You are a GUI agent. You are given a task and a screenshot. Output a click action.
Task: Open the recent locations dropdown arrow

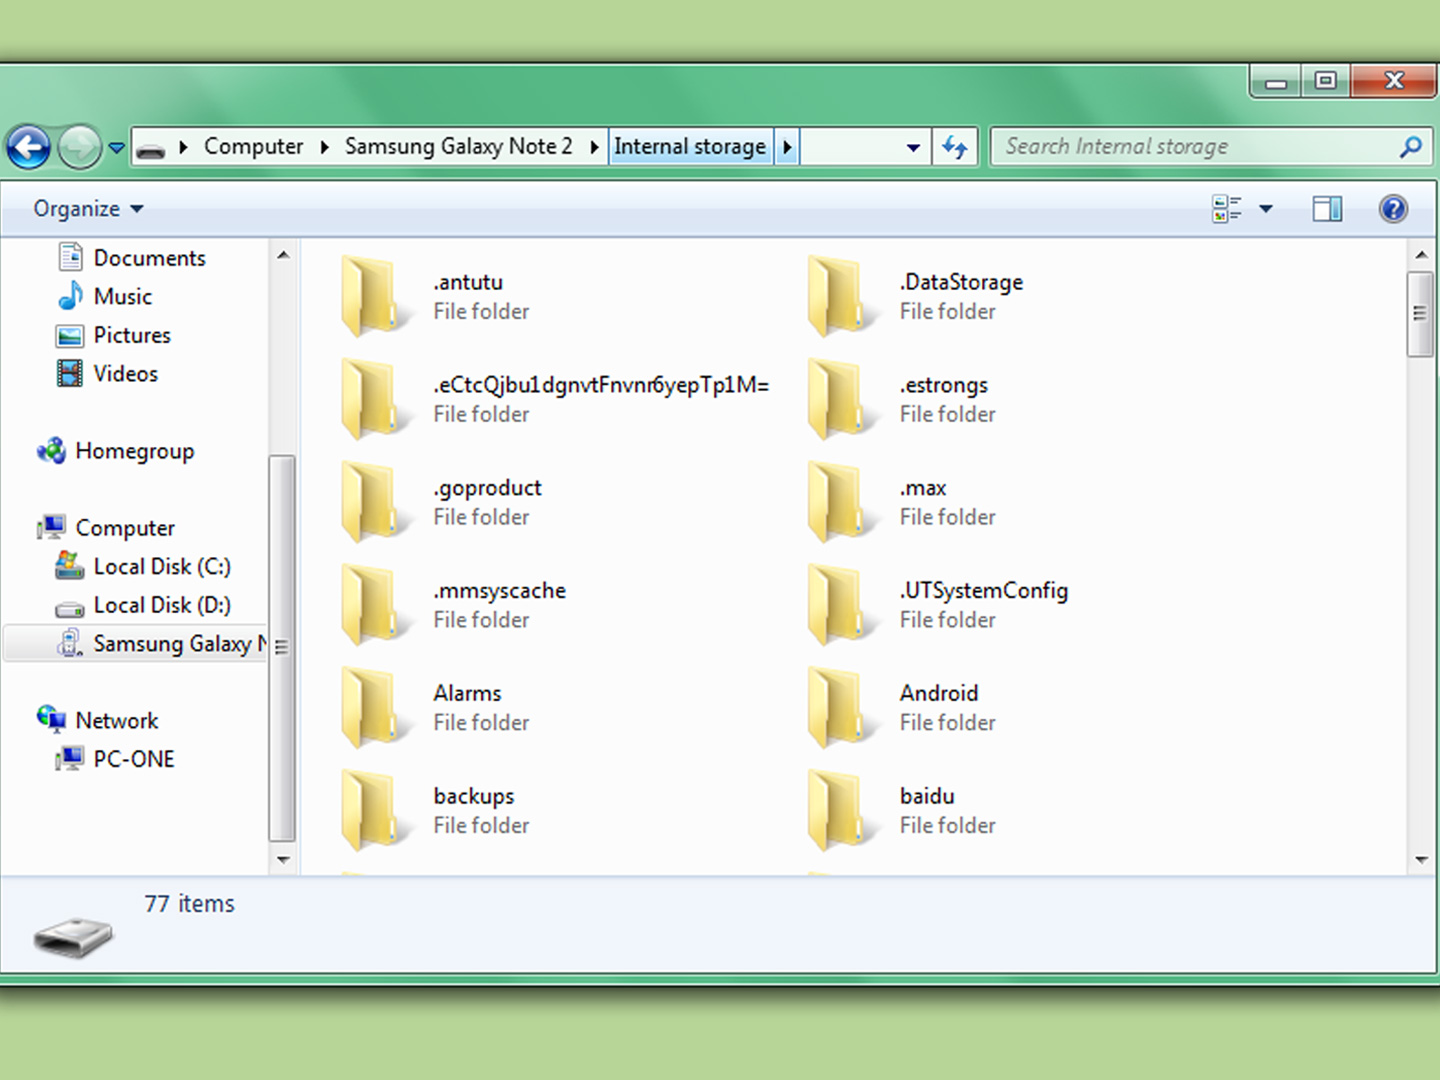point(117,148)
